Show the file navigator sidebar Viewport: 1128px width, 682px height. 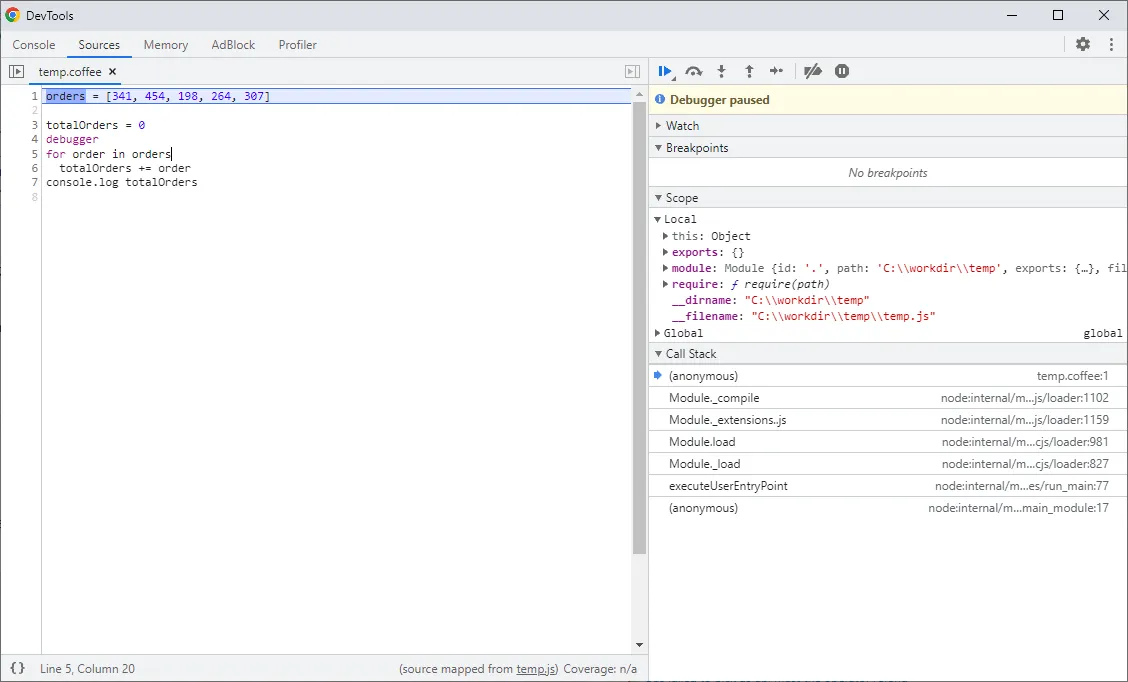[16, 72]
